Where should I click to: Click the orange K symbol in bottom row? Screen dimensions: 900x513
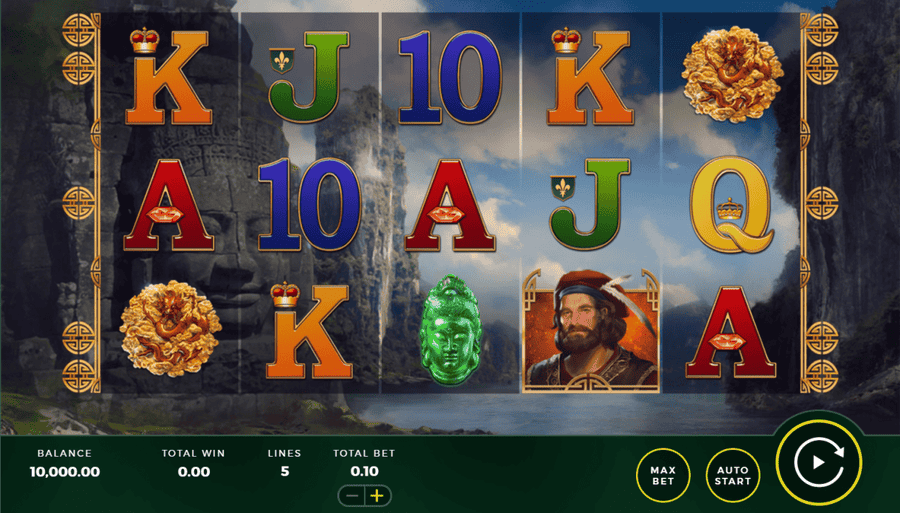[310, 331]
